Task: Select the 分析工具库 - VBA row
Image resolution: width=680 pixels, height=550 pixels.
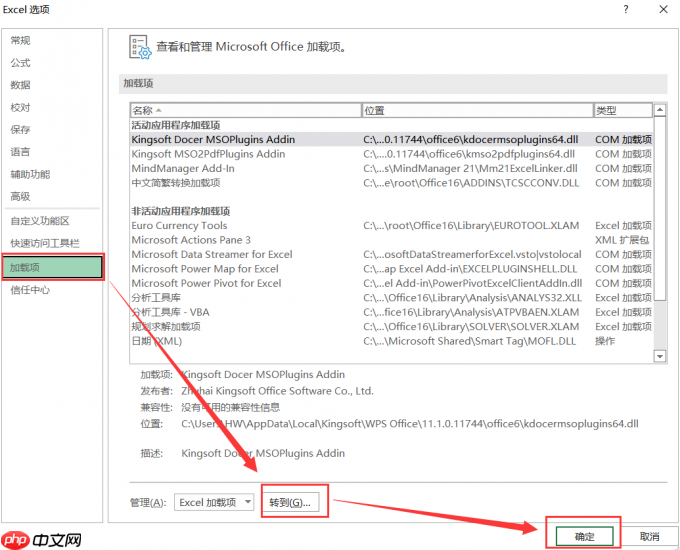Action: [391, 312]
